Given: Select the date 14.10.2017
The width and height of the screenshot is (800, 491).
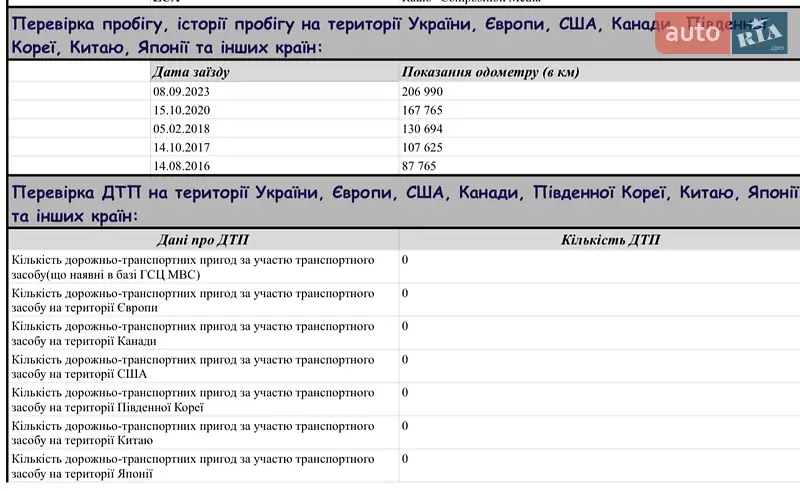Looking at the screenshot, I should tap(181, 148).
